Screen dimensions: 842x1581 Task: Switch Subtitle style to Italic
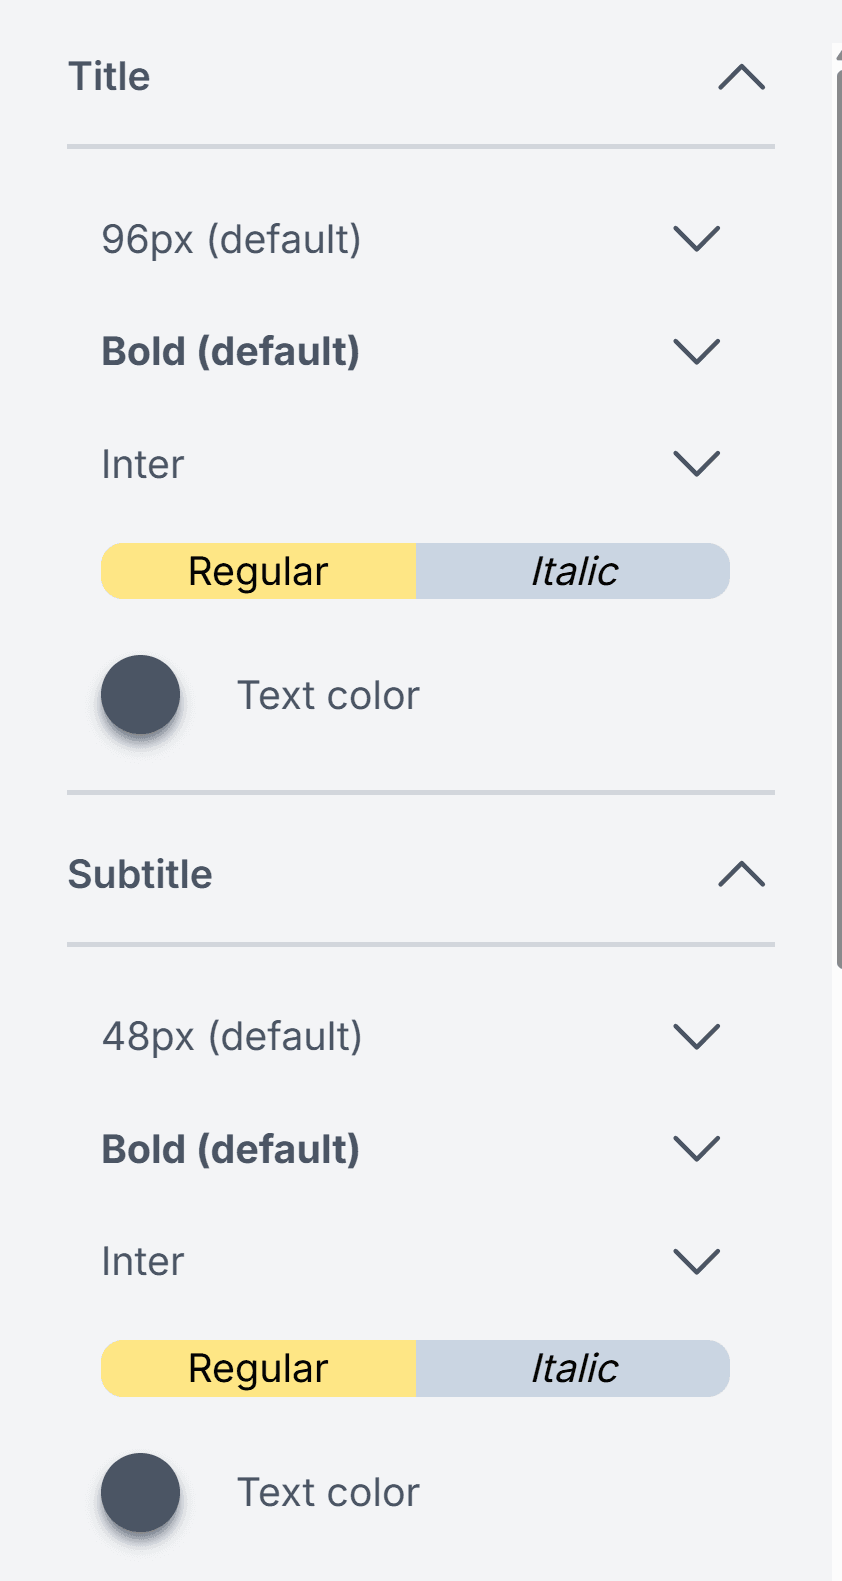point(573,1367)
